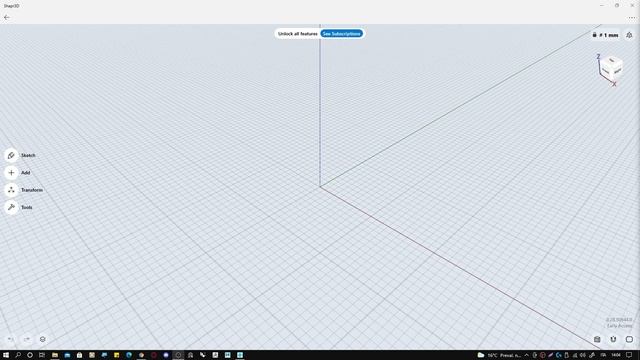Open the Tools menu wrench icon
Image resolution: width=640 pixels, height=360 pixels.
[x=11, y=207]
